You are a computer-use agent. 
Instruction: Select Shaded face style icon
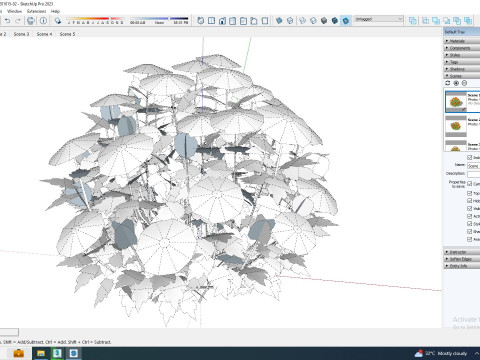(x=324, y=21)
